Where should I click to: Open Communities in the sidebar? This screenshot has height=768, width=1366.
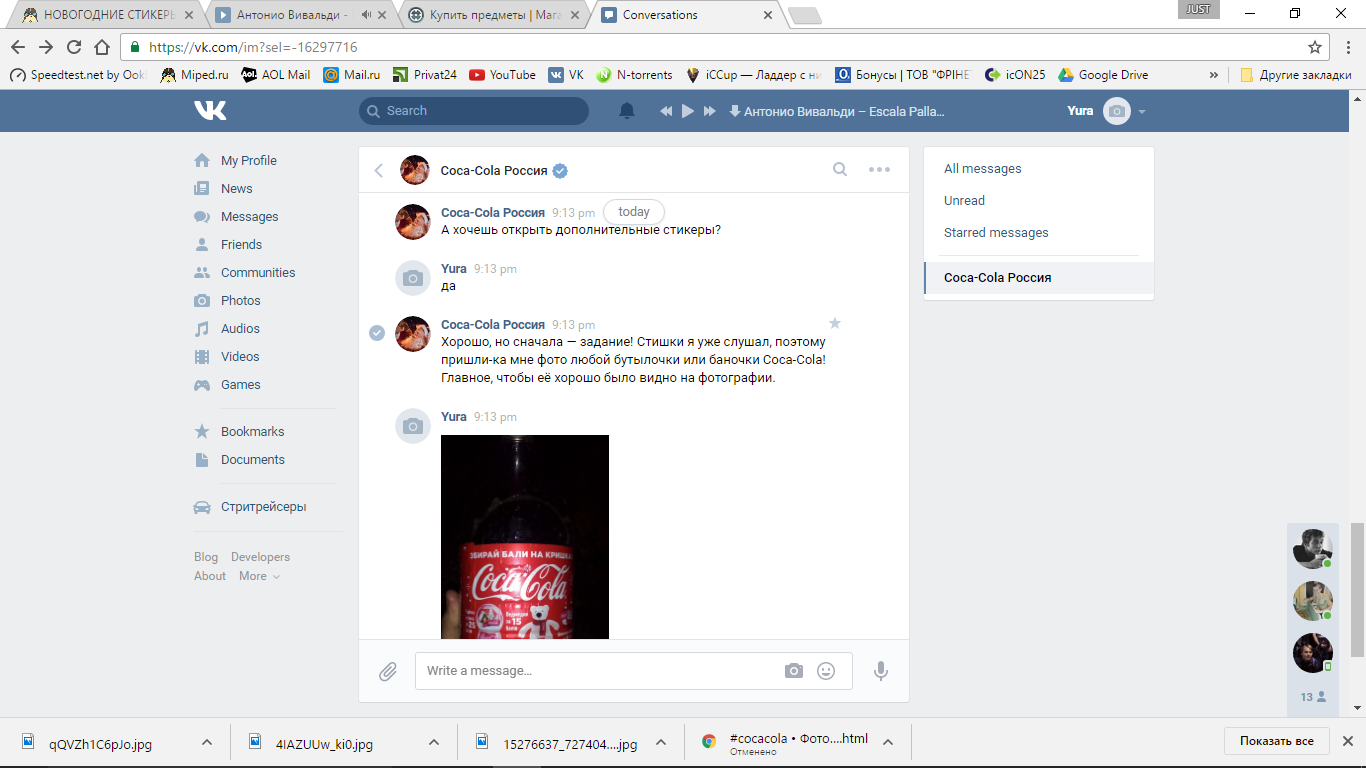[x=258, y=272]
